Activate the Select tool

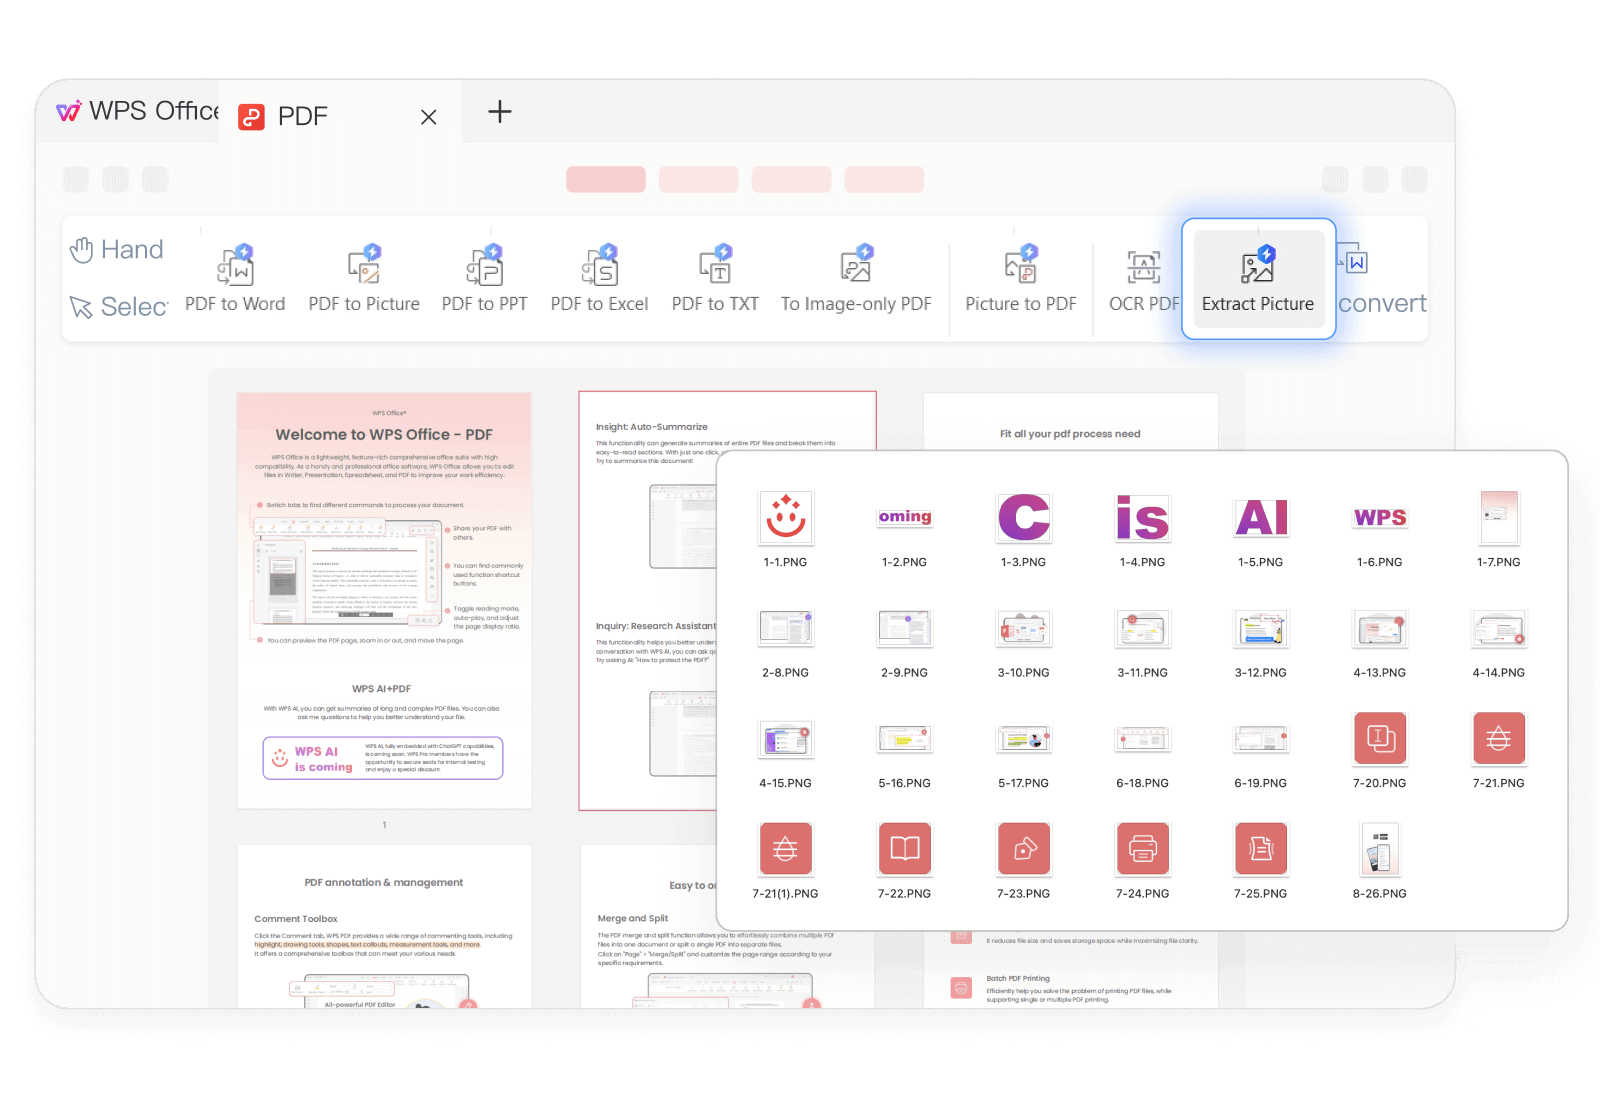coord(118,307)
